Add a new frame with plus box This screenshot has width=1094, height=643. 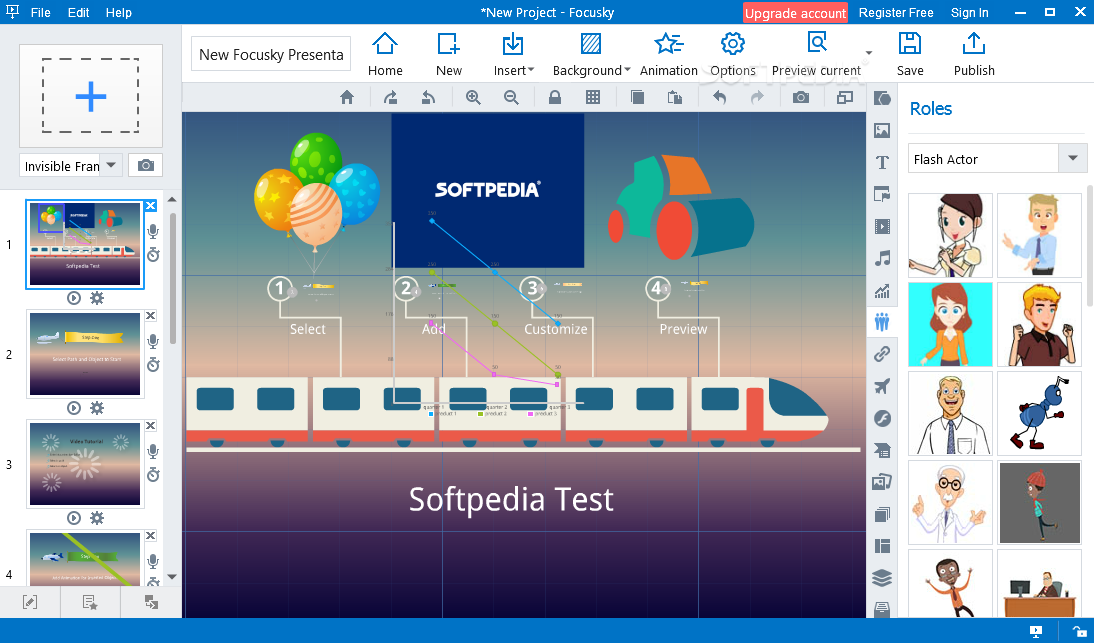[x=91, y=96]
